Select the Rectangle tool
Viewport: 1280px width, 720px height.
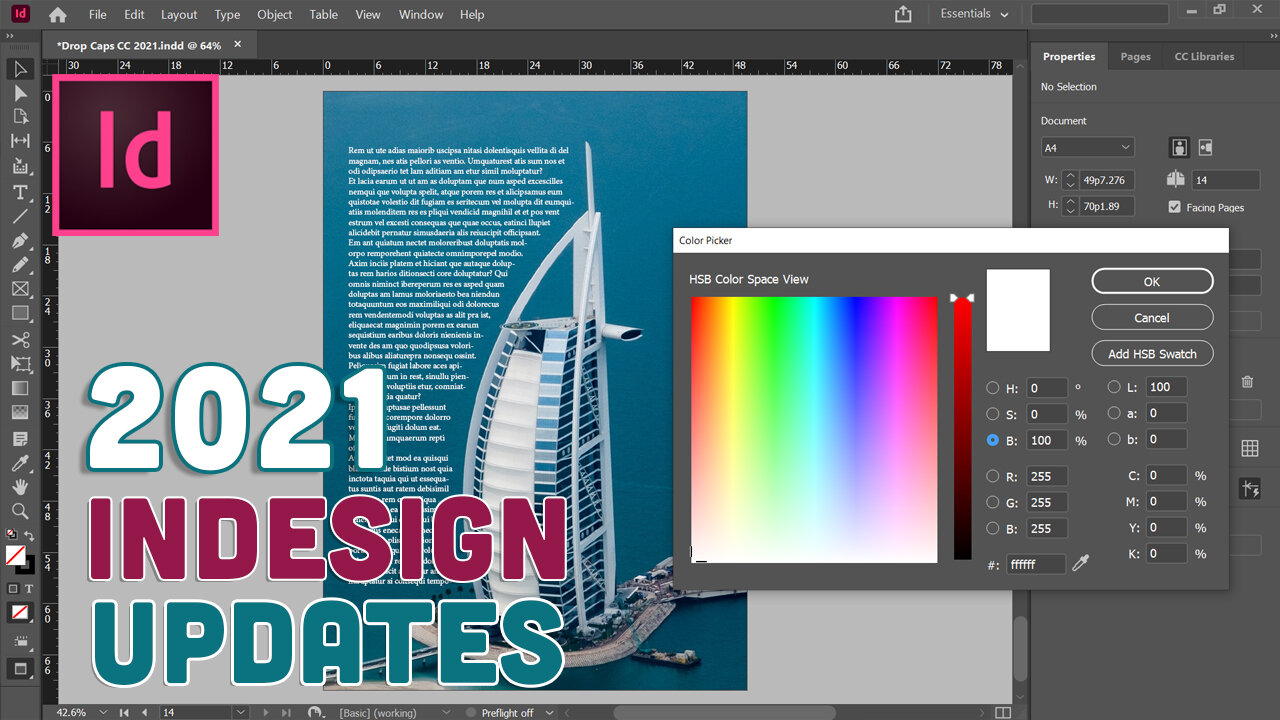tap(20, 313)
